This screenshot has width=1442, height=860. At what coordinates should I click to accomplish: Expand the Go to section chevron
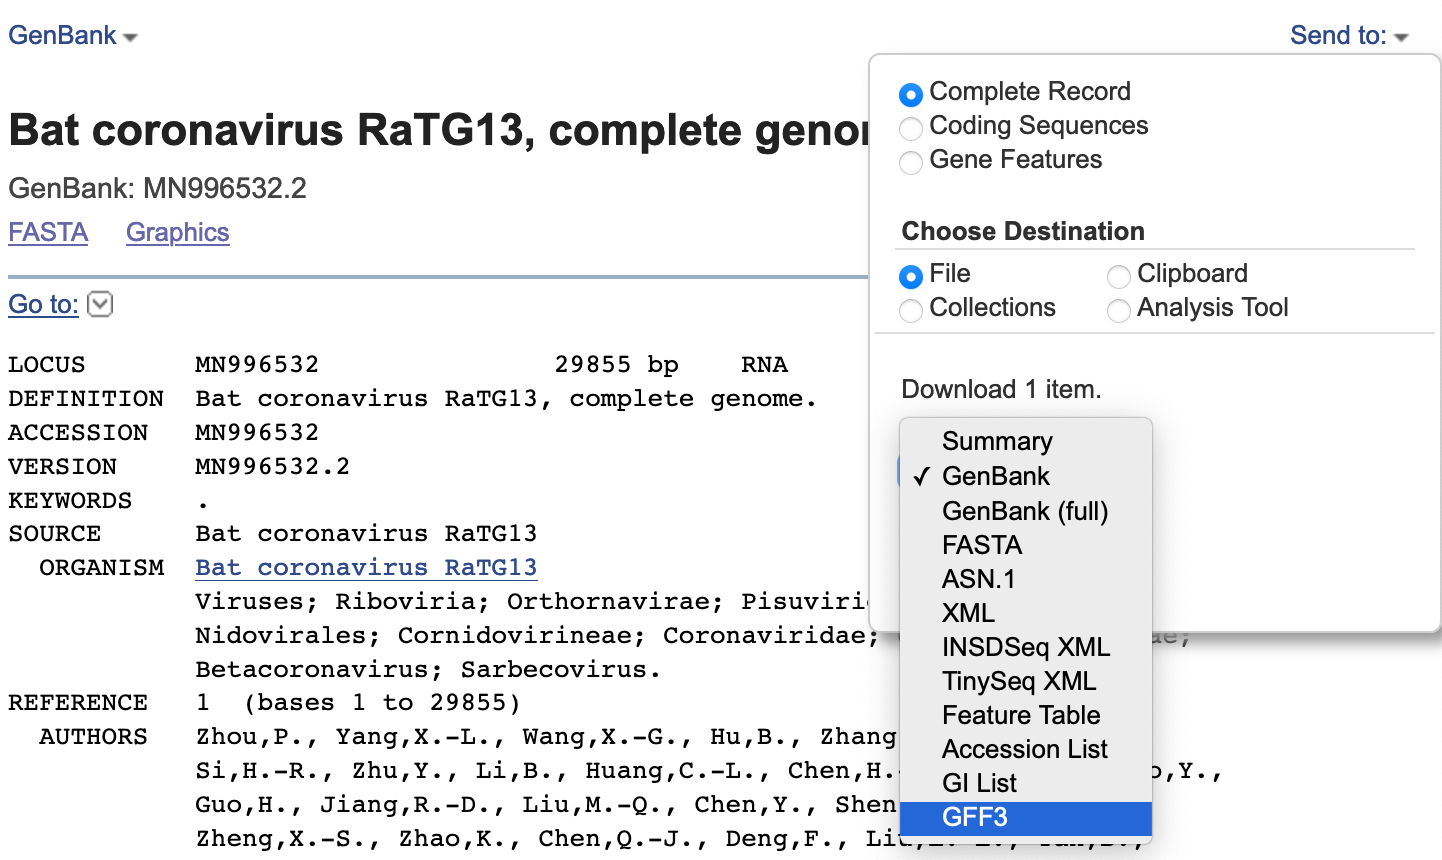click(100, 304)
